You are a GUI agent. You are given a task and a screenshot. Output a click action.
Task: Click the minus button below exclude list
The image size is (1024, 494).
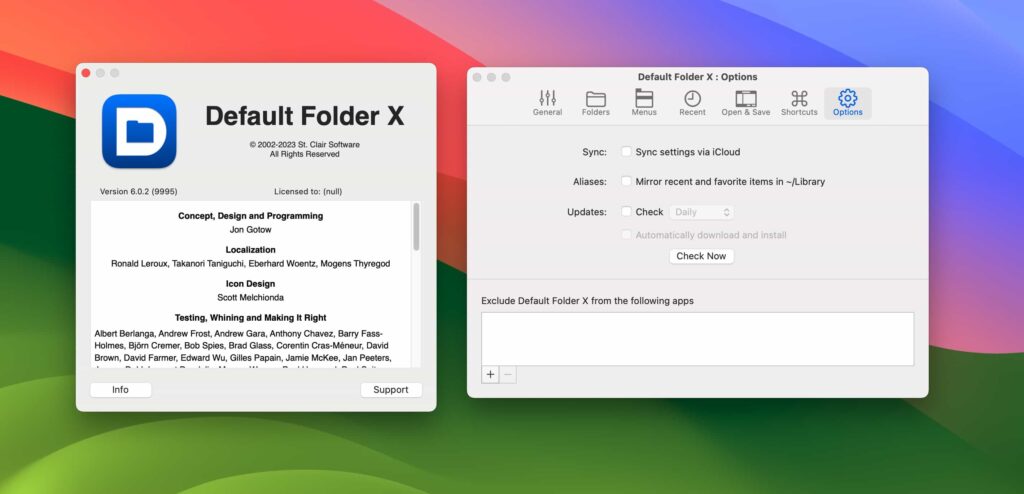[x=508, y=375]
